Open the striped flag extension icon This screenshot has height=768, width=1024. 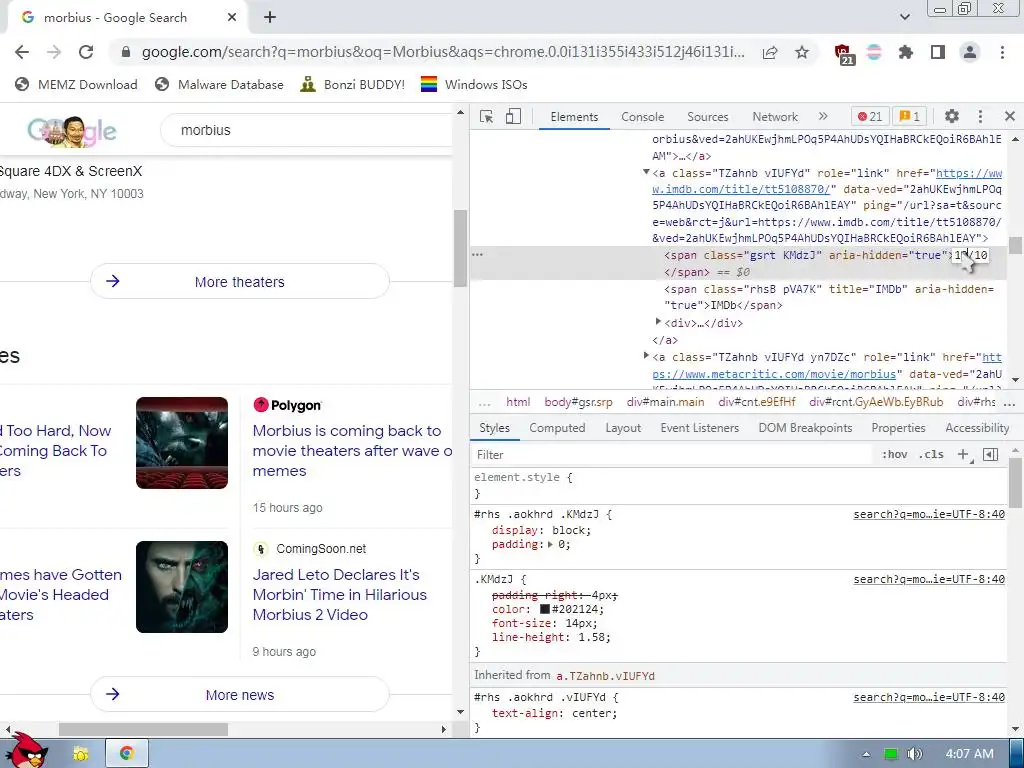pyautogui.click(x=874, y=52)
